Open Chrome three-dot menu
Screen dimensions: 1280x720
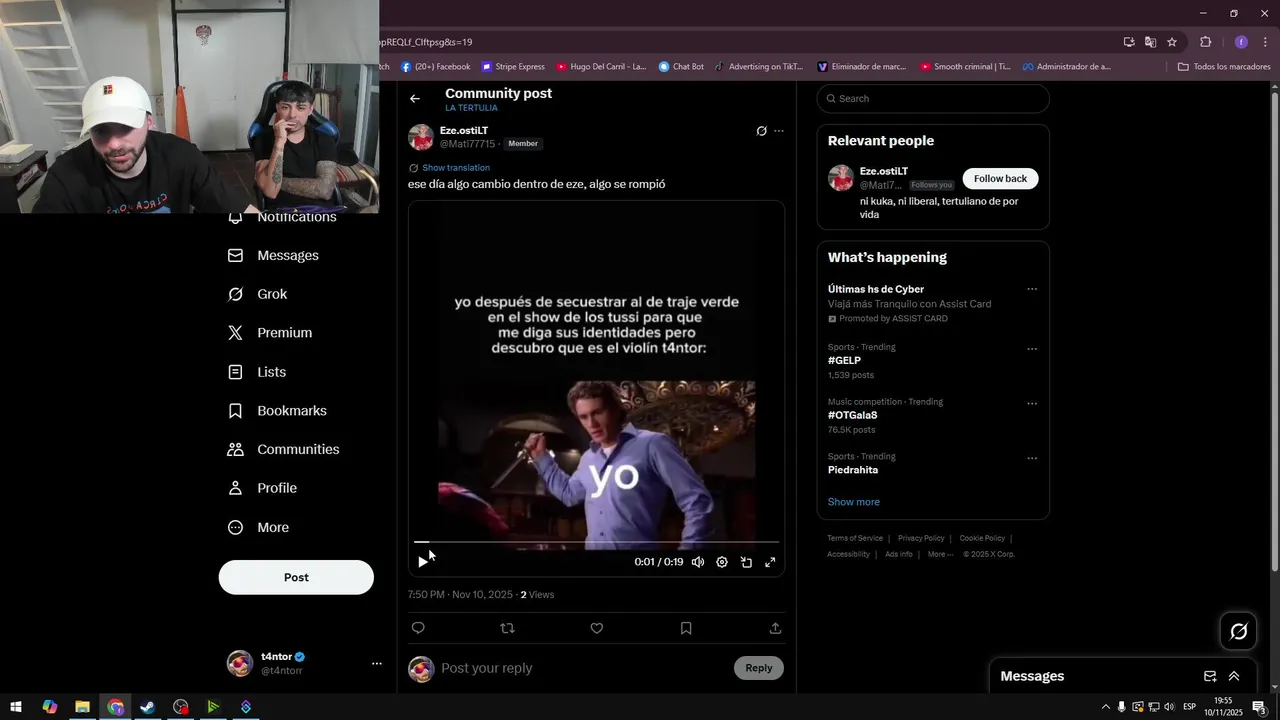1266,42
